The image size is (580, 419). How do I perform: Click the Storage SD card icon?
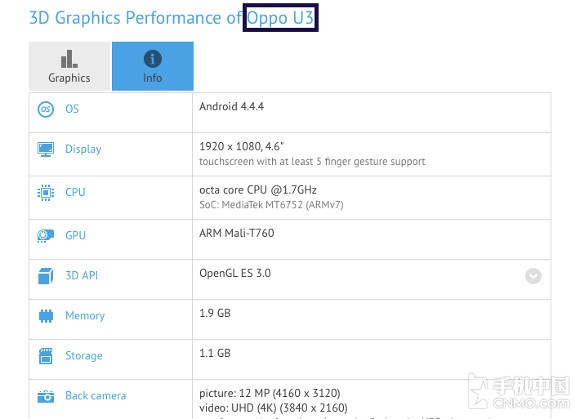click(x=45, y=356)
